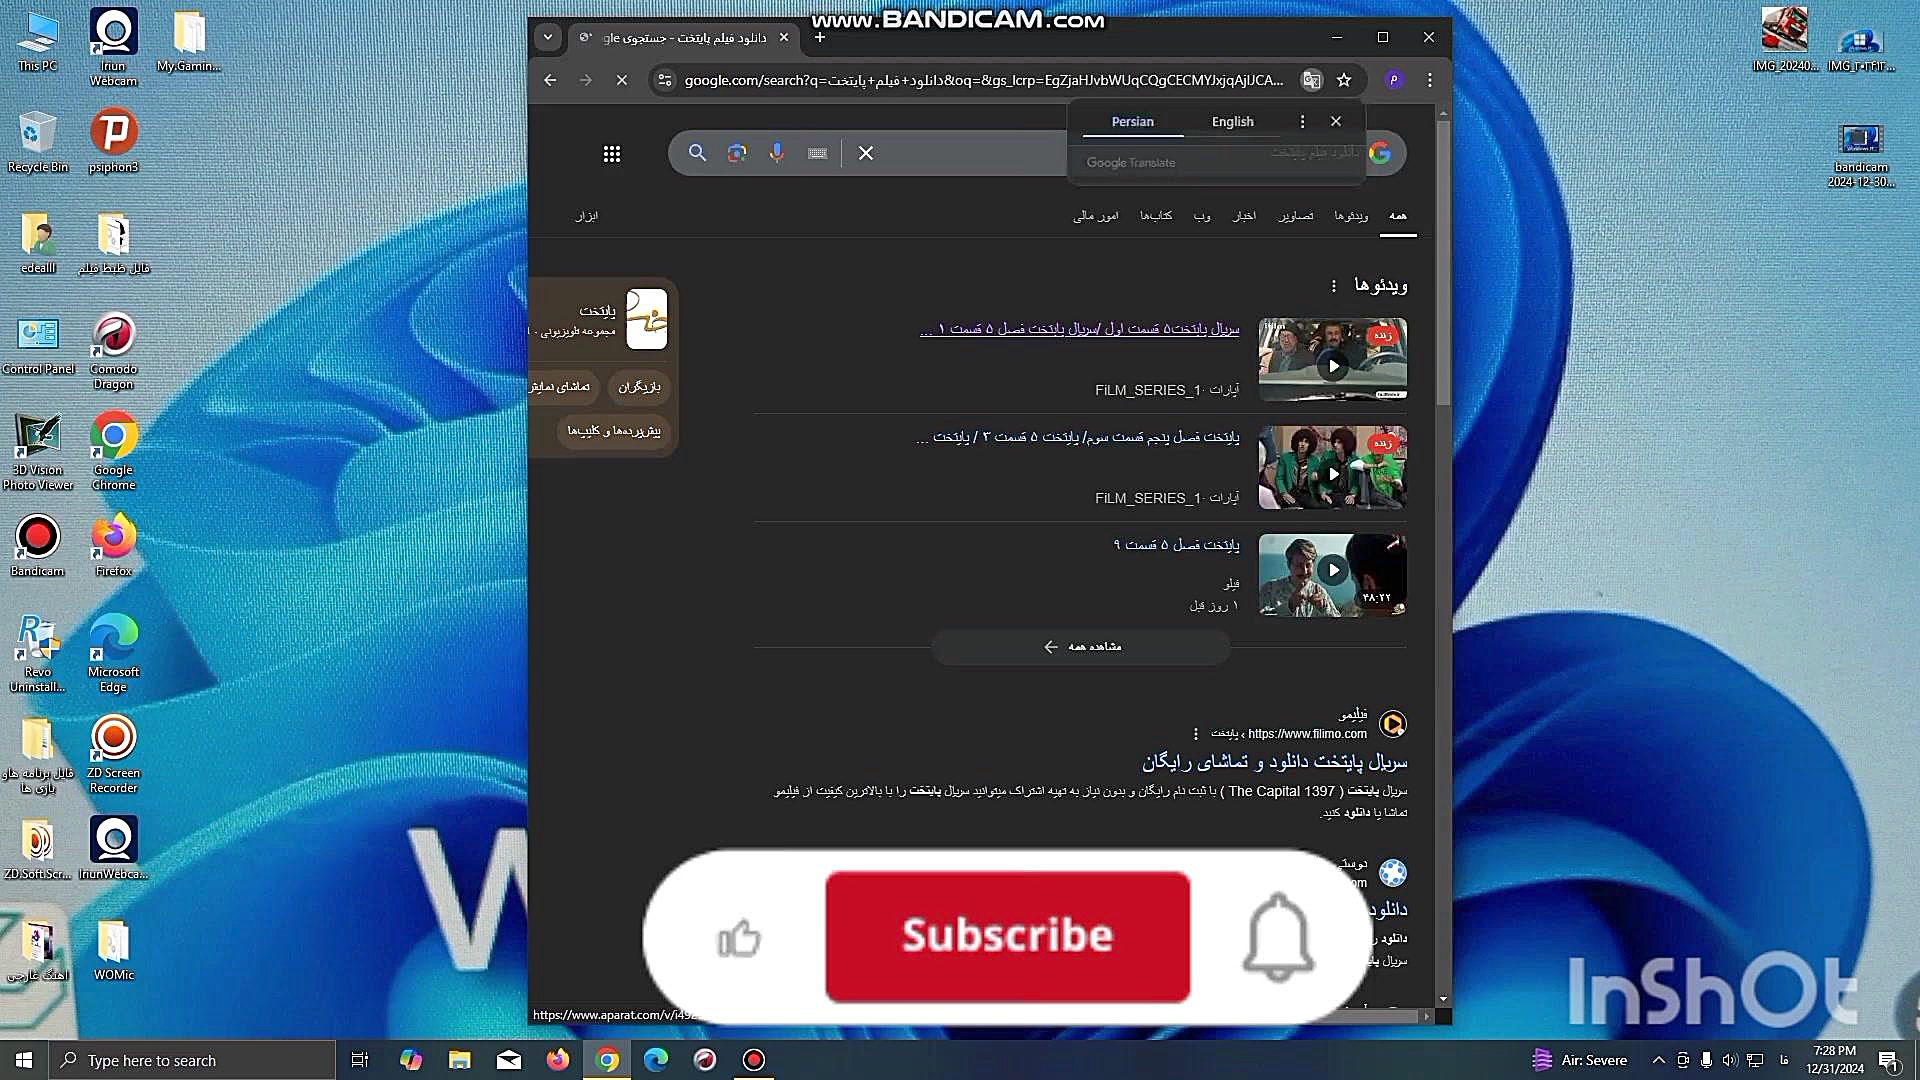Clear the search box text
Screen dimensions: 1920x1080
(x=866, y=153)
